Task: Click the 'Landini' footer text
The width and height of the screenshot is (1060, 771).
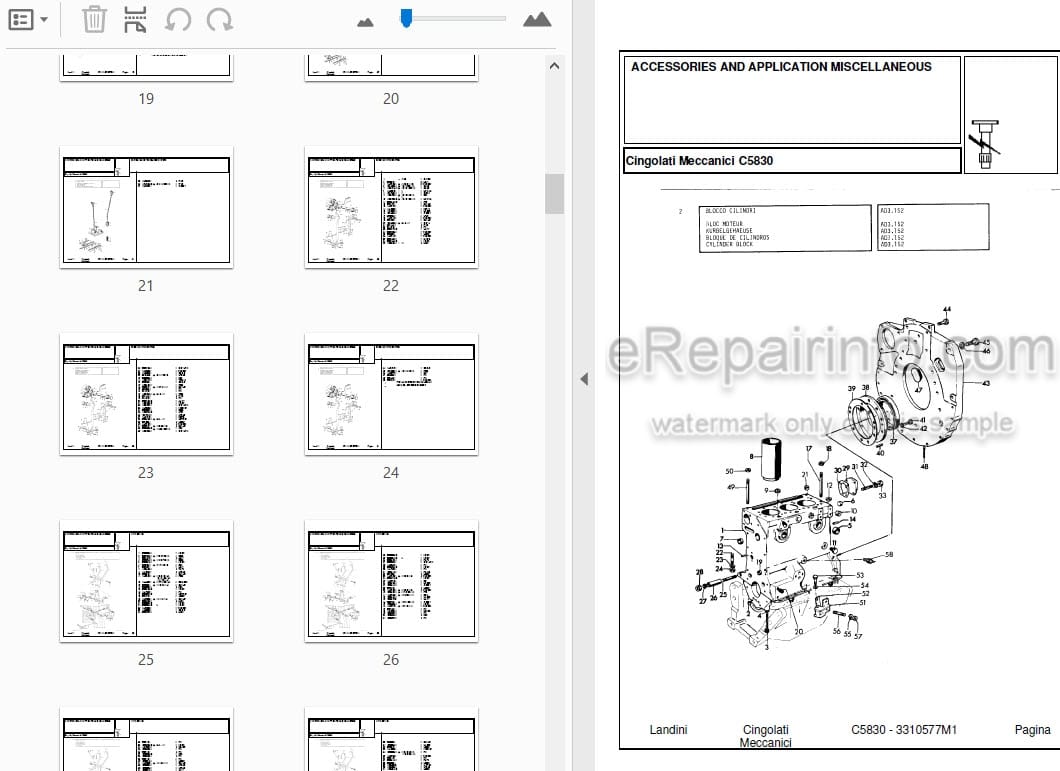Action: point(669,730)
